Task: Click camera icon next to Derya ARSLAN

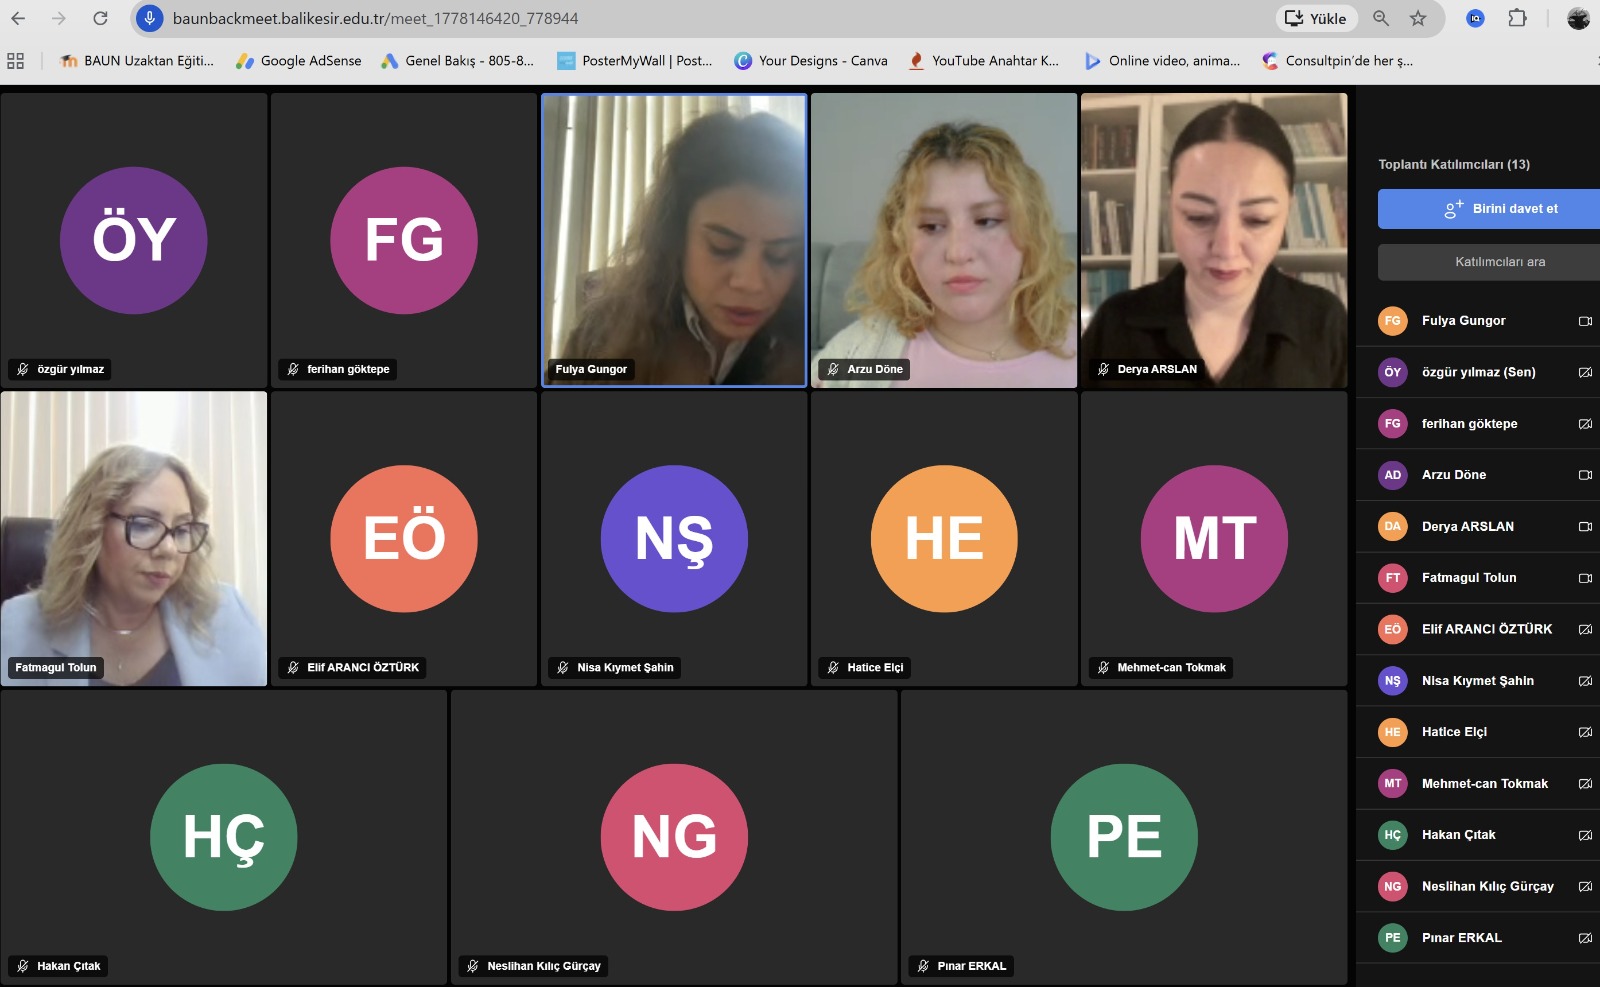Action: coord(1585,526)
